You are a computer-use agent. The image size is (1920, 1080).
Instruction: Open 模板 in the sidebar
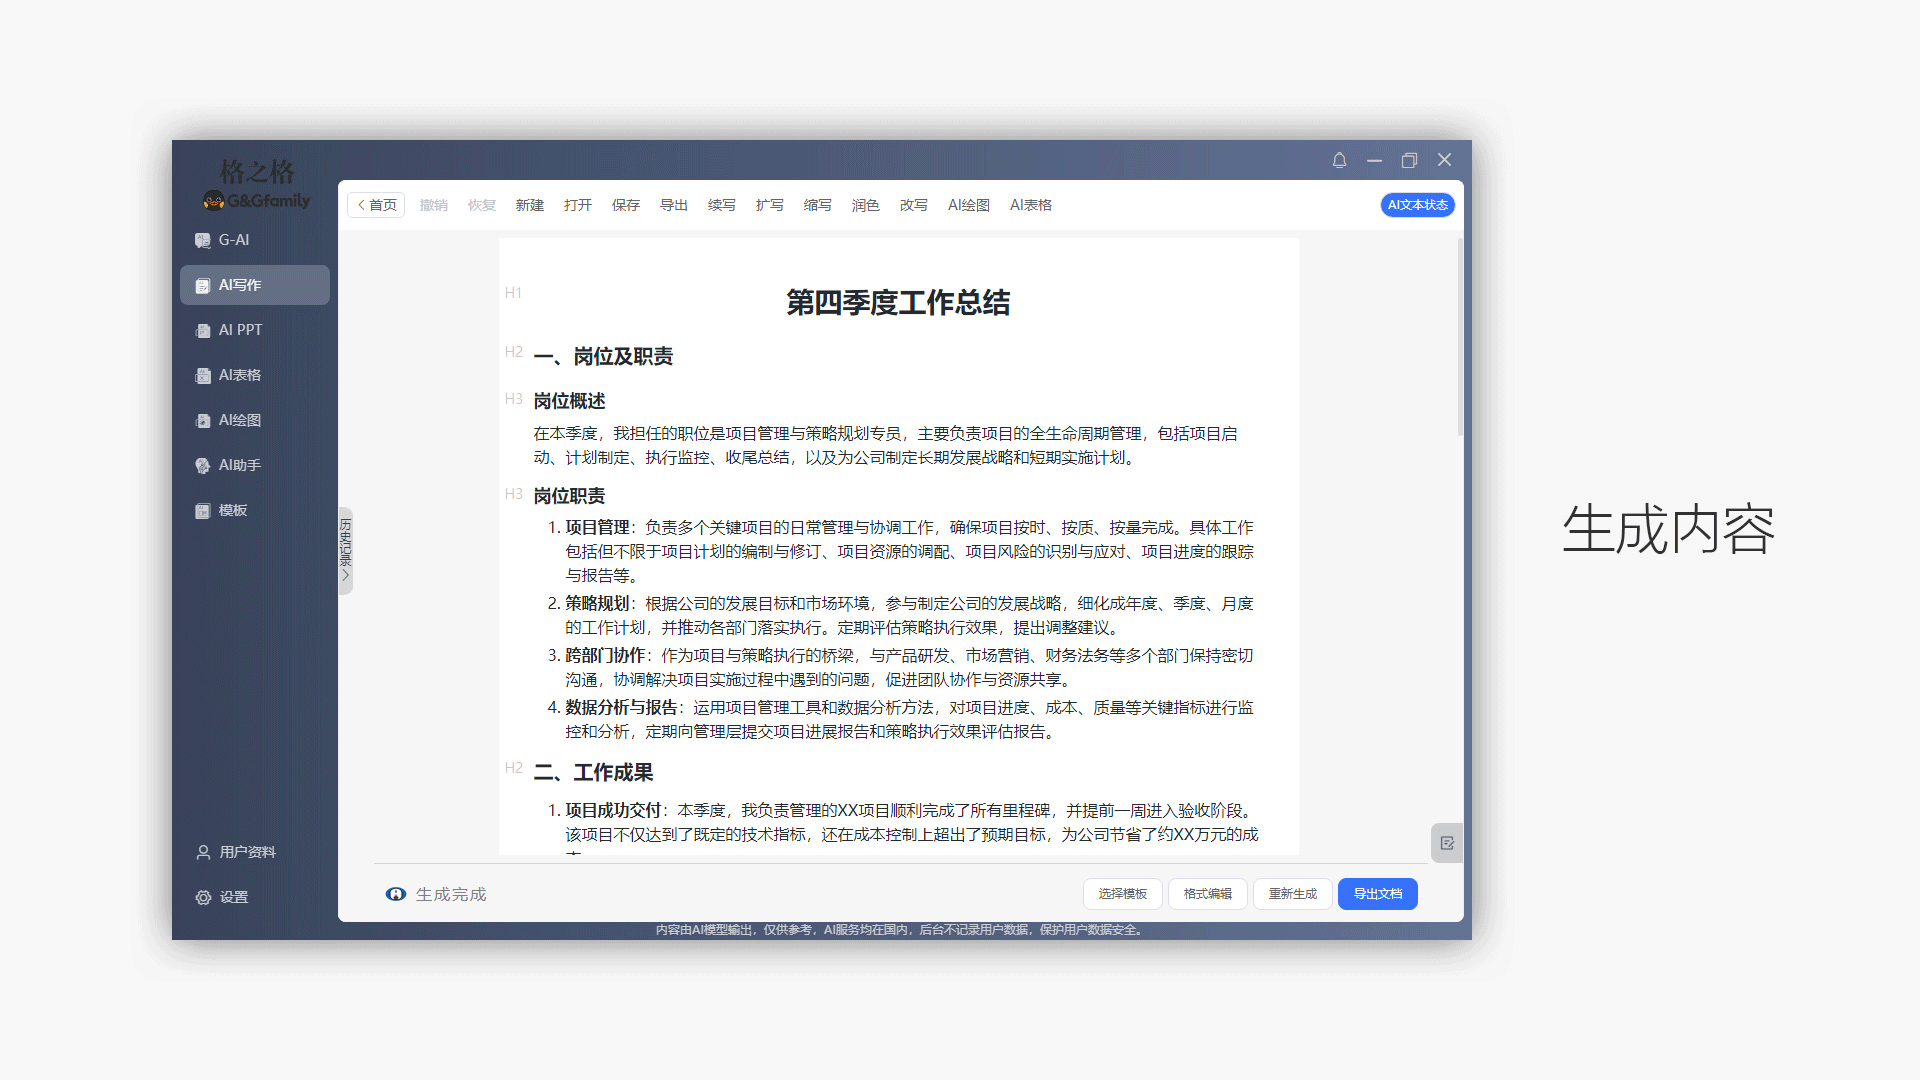tap(232, 510)
